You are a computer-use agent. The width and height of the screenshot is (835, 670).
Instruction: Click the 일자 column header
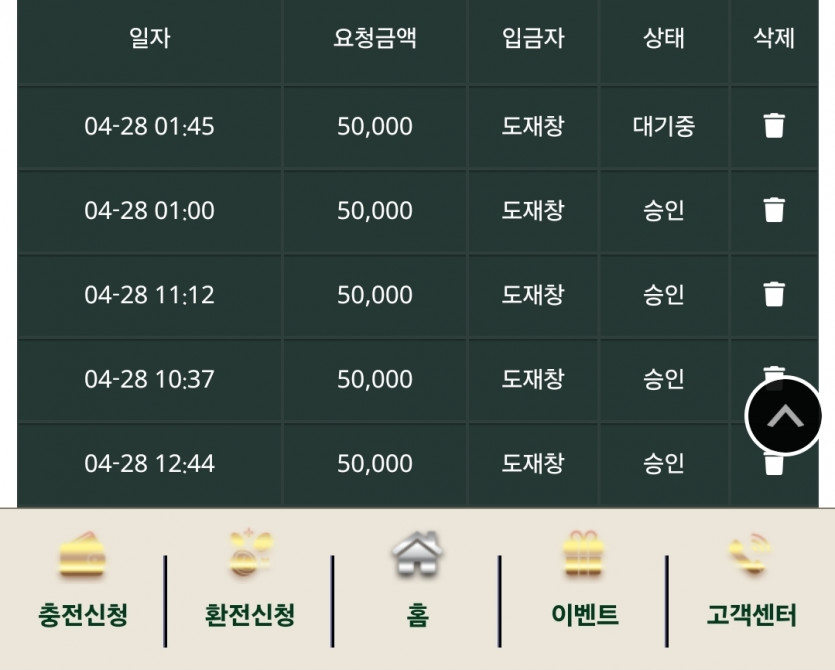tap(150, 38)
